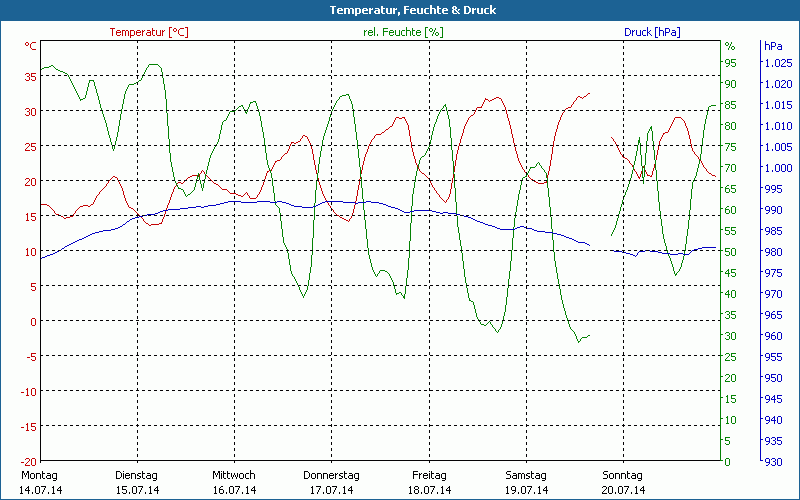This screenshot has width=800, height=500.
Task: Click the 1.025 tick on the pressure axis
Action: pos(779,63)
